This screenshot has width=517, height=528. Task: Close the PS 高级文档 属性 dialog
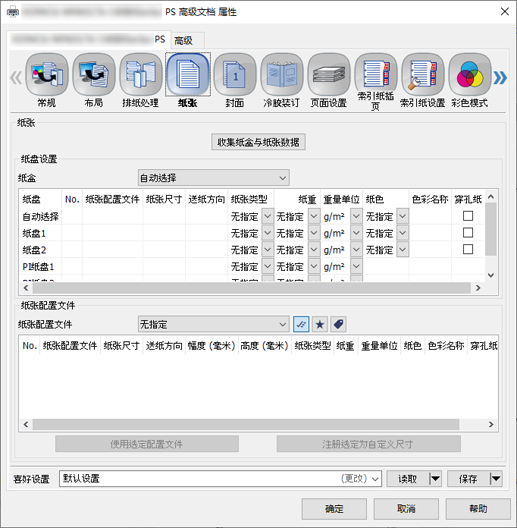[x=505, y=12]
